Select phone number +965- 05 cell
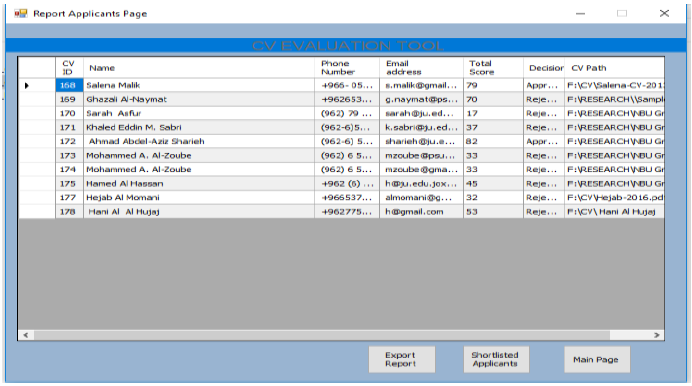Screen dimensions: 692x386 click(x=347, y=85)
